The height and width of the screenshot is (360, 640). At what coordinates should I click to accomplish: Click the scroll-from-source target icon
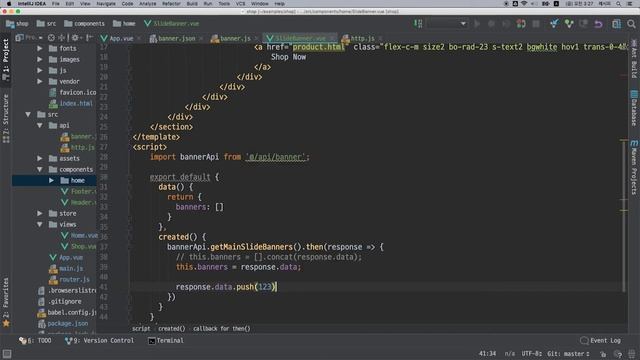[x=51, y=38]
